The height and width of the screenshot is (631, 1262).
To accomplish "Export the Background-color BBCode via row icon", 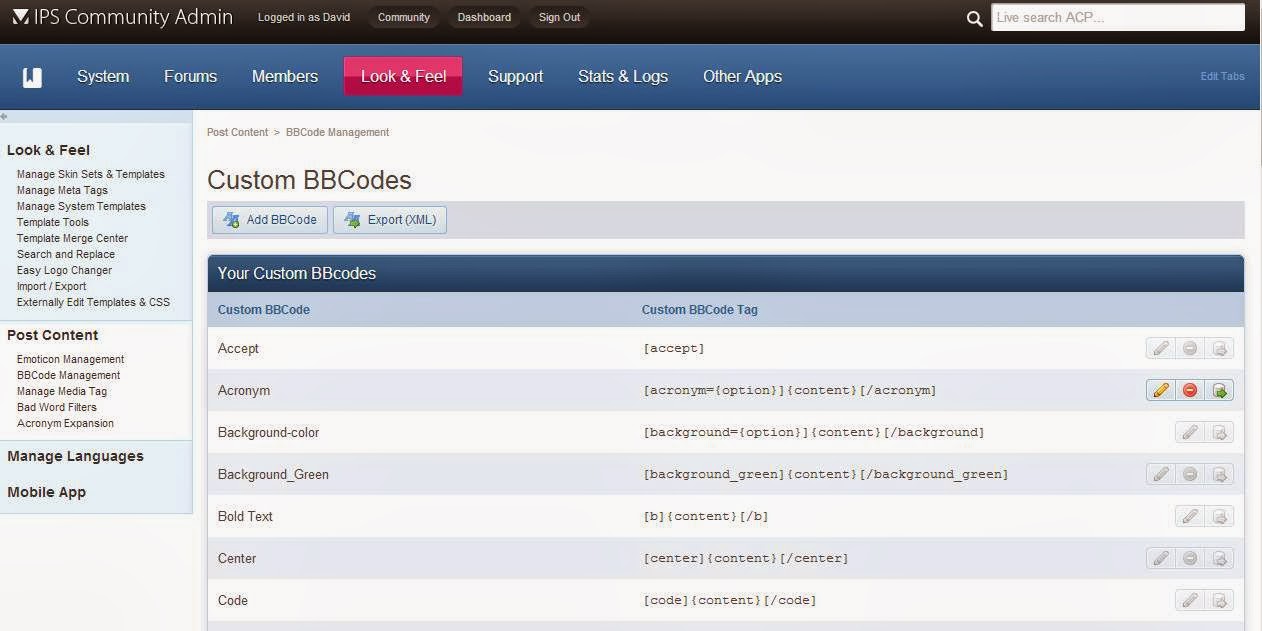I will click(x=1219, y=432).
